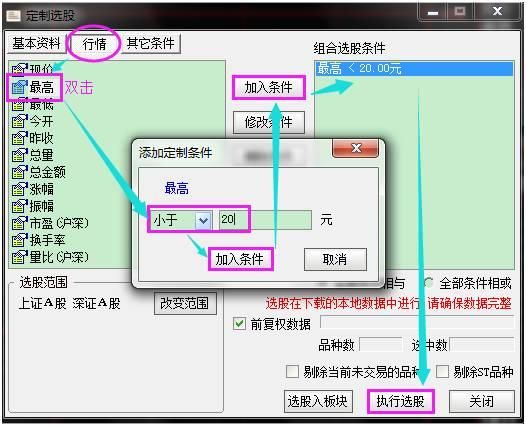Select the 涨幅 indicator icon
Image resolution: width=526 pixels, height=426 pixels.
[19, 189]
